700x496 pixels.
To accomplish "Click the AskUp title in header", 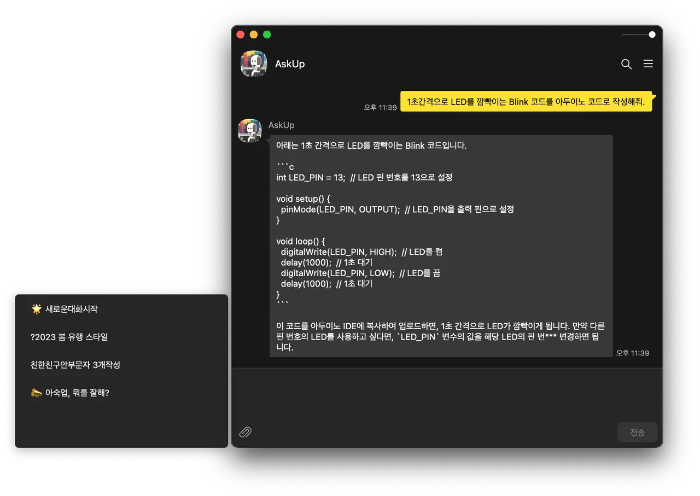I will (x=290, y=64).
